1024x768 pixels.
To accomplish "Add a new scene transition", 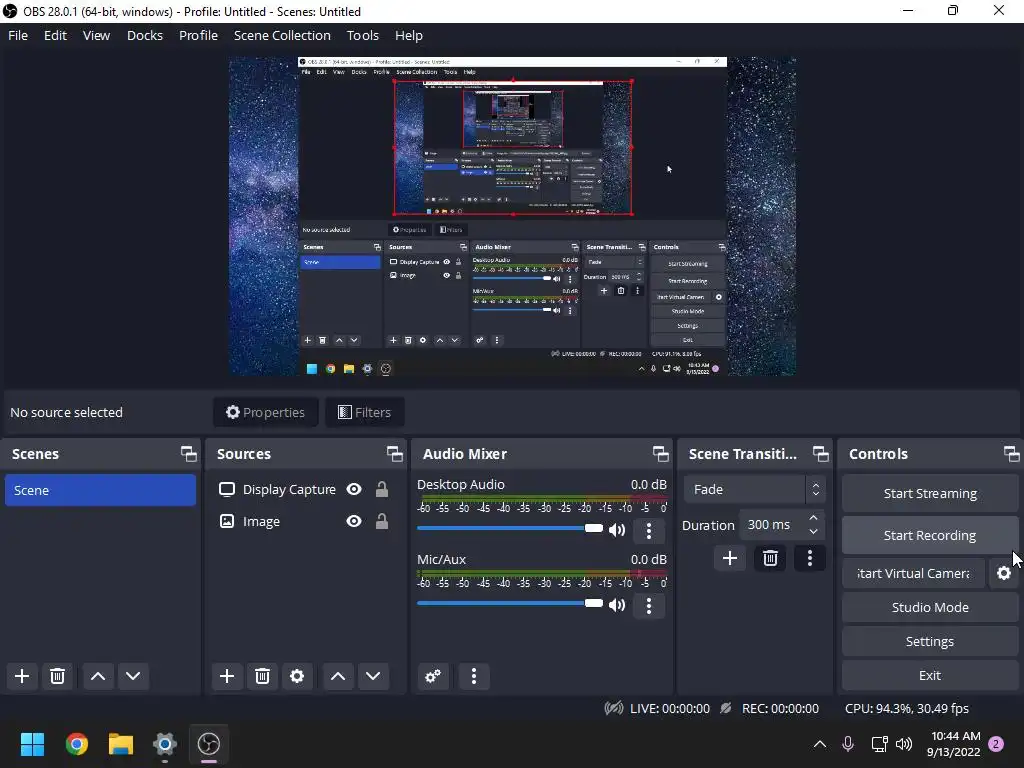I will point(729,558).
